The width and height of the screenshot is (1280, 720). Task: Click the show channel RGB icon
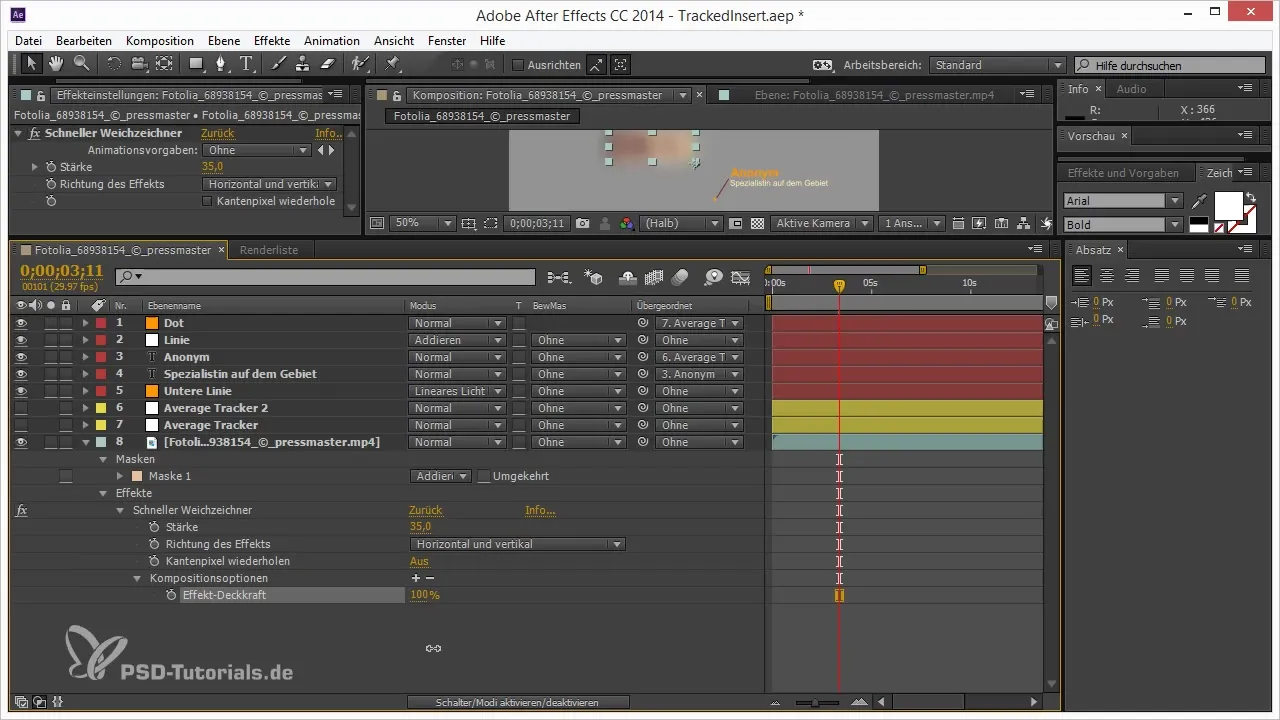click(x=627, y=223)
